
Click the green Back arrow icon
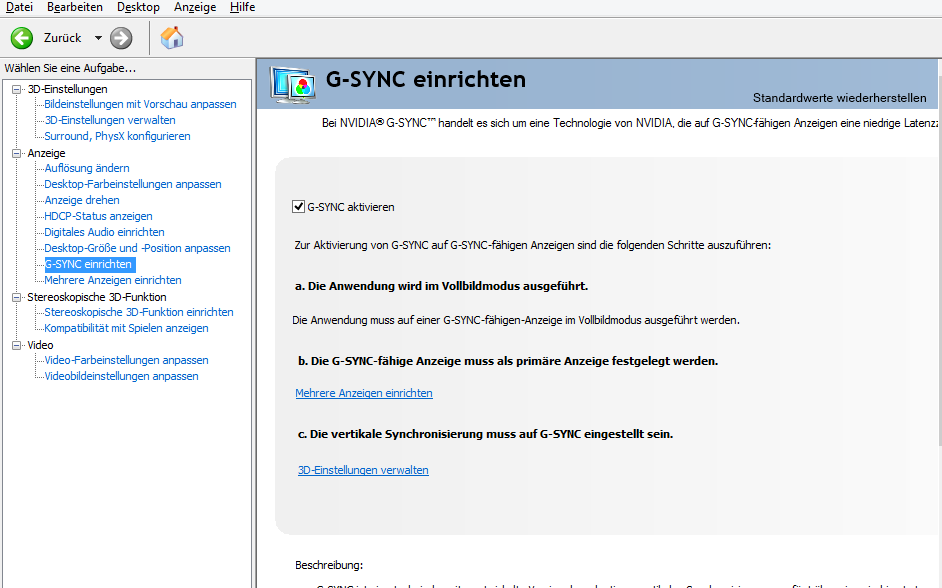coord(22,38)
